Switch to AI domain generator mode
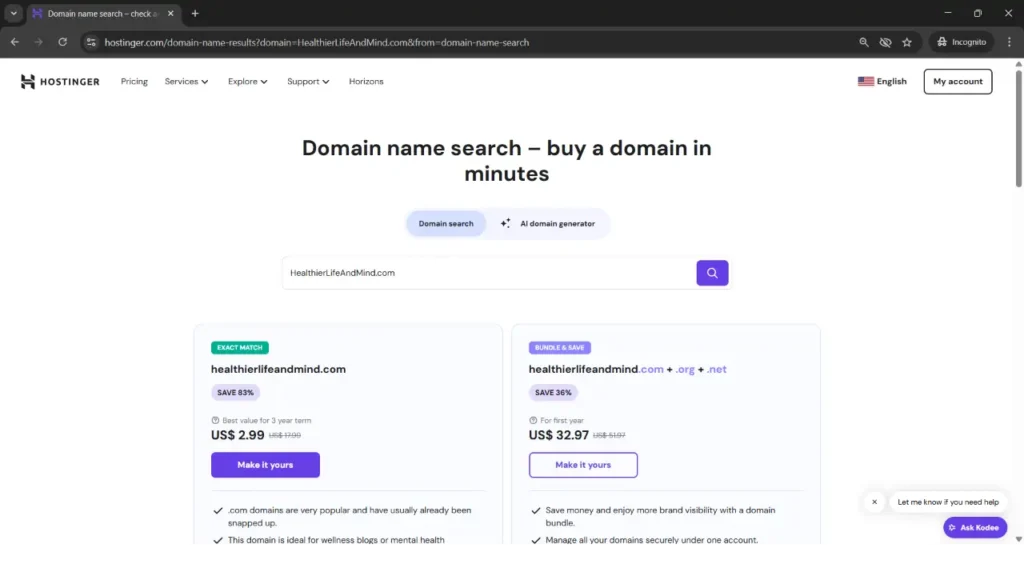 pos(548,224)
